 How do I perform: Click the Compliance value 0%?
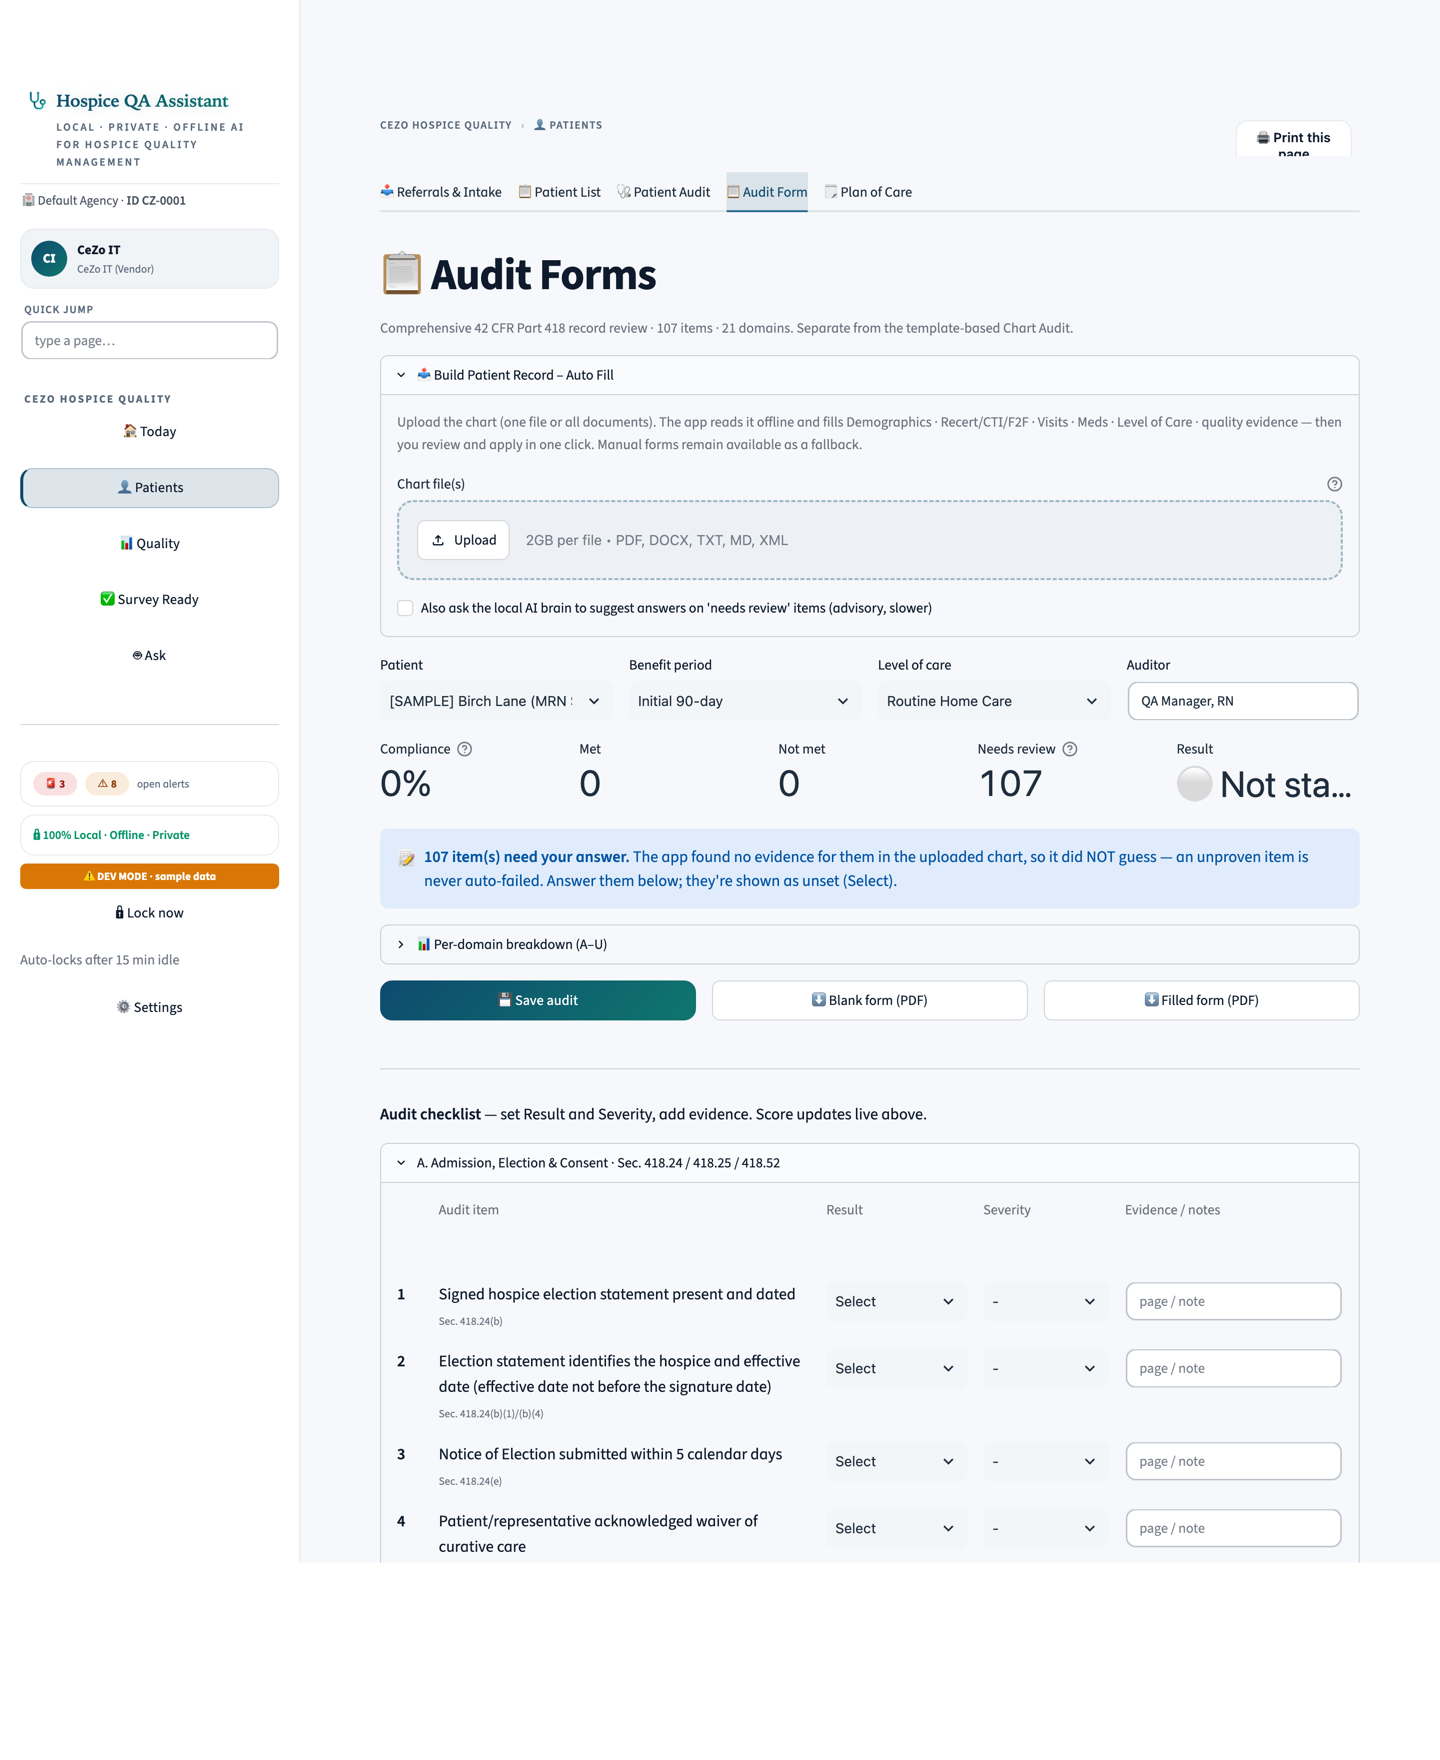coord(405,784)
